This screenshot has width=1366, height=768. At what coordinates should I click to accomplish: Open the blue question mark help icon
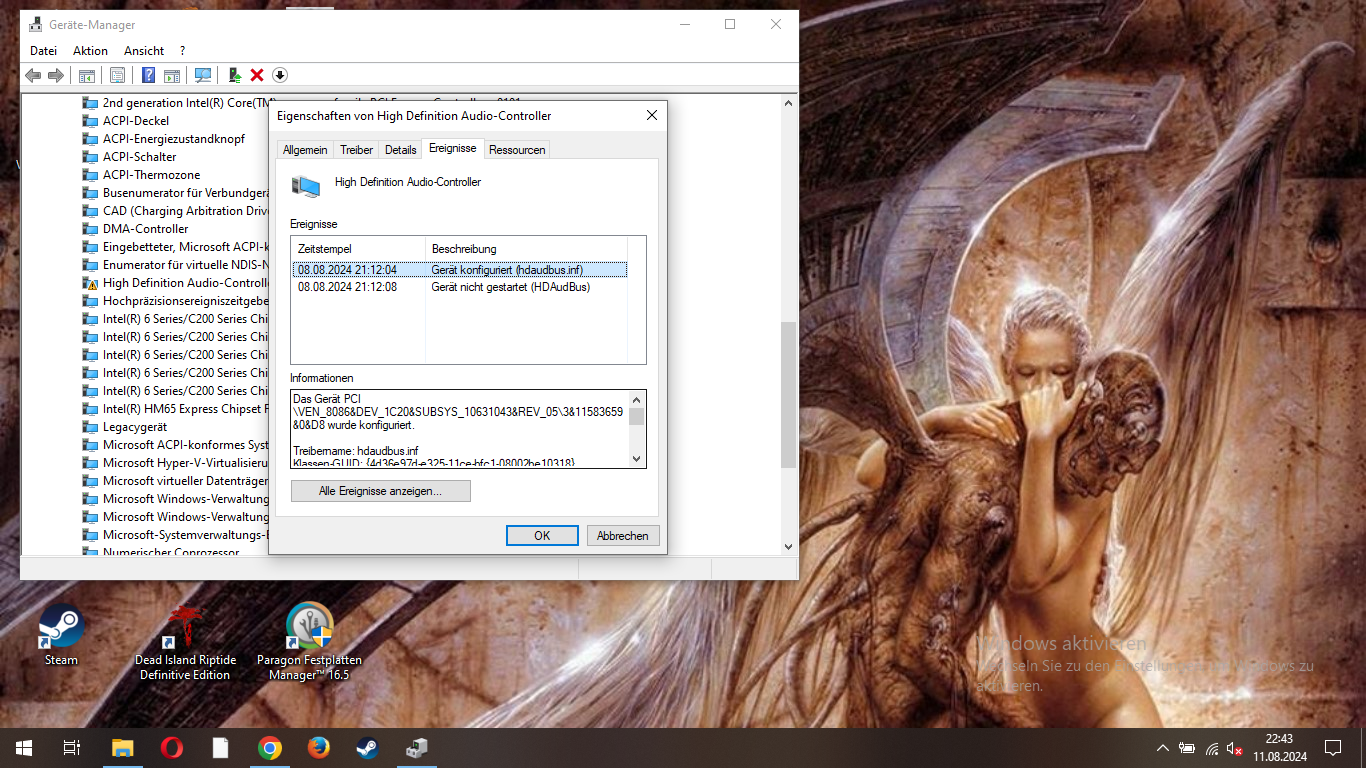click(x=148, y=75)
